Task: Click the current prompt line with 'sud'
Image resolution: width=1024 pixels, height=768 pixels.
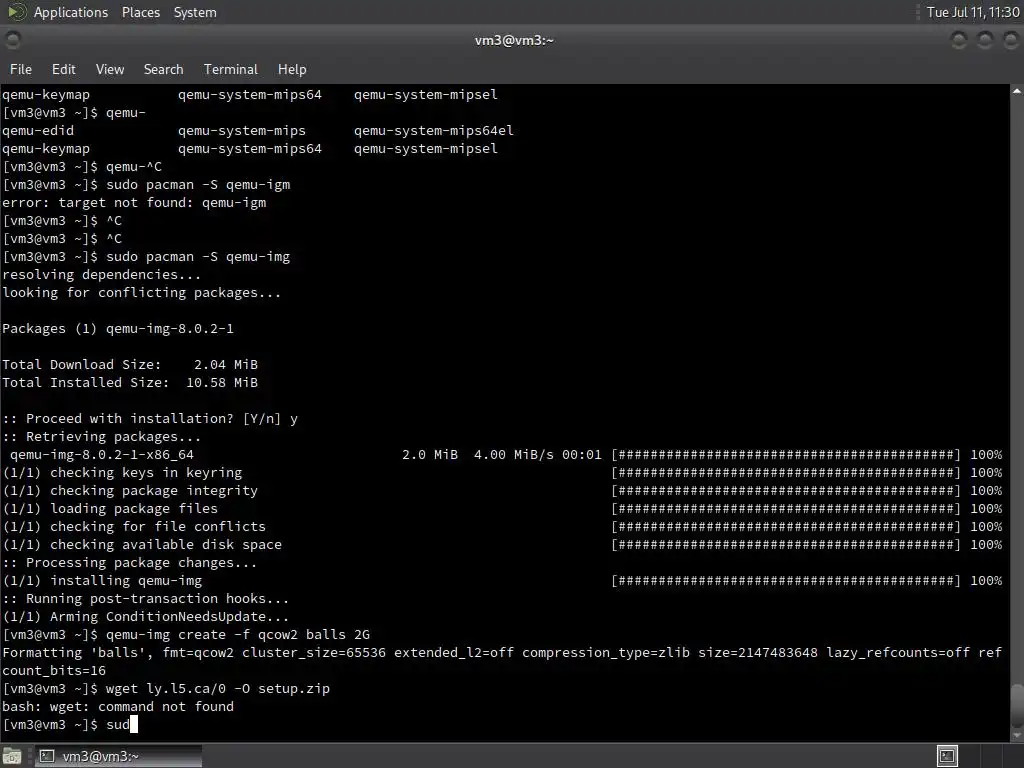Action: coord(70,724)
